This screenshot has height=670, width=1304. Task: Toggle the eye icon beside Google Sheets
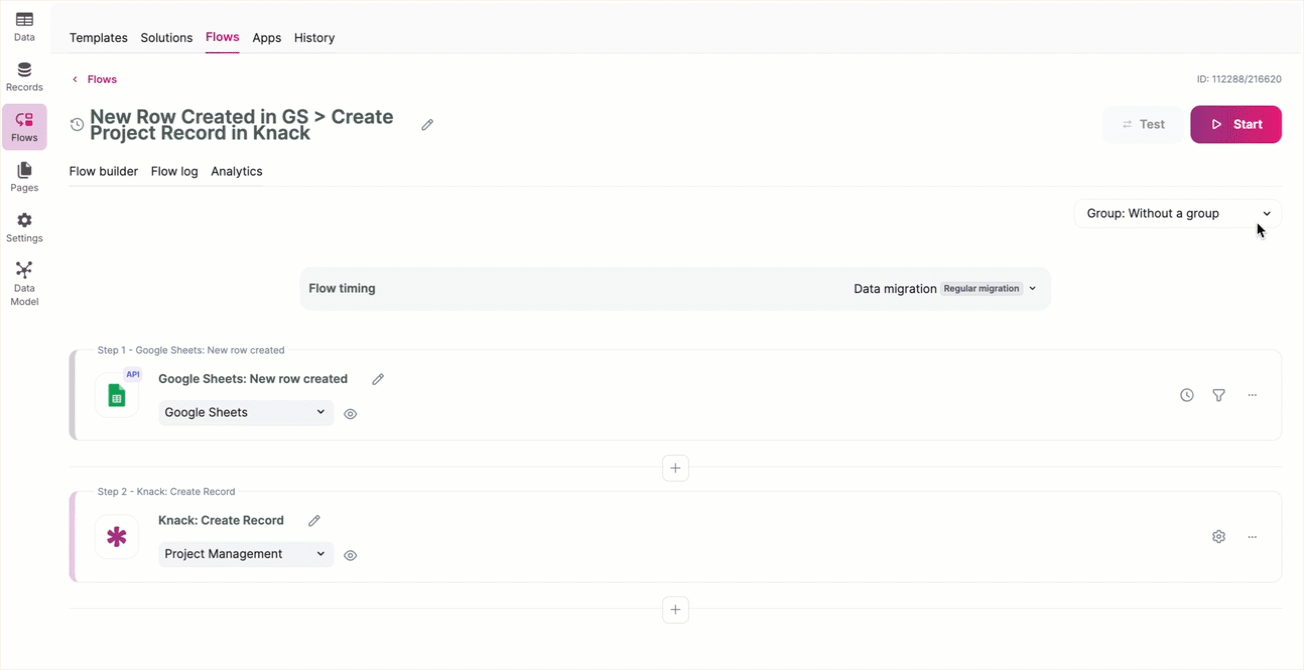pyautogui.click(x=350, y=414)
